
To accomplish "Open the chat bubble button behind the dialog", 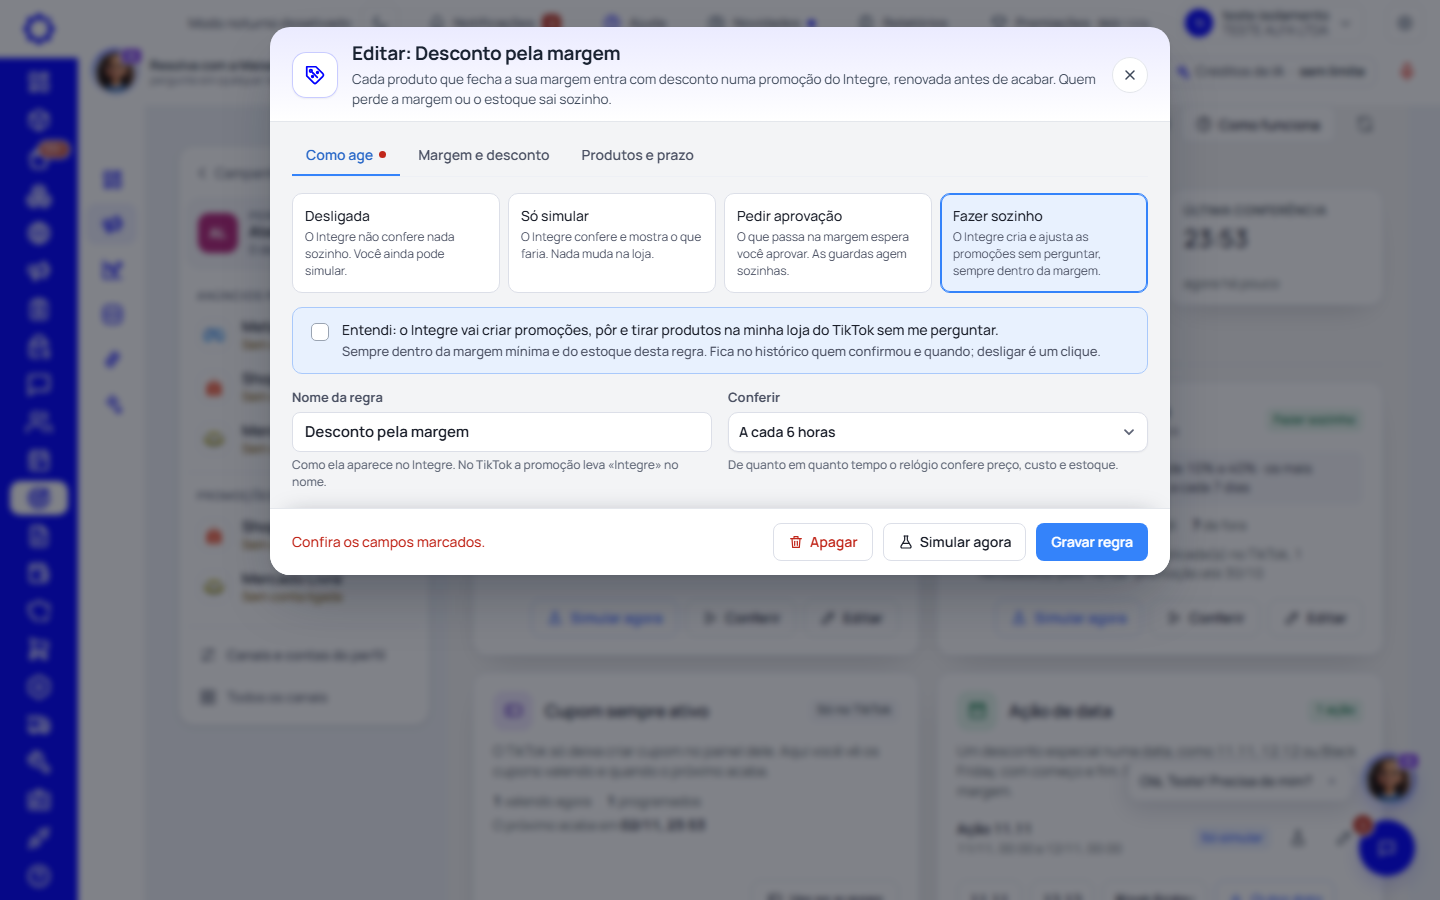I will click(x=1387, y=848).
